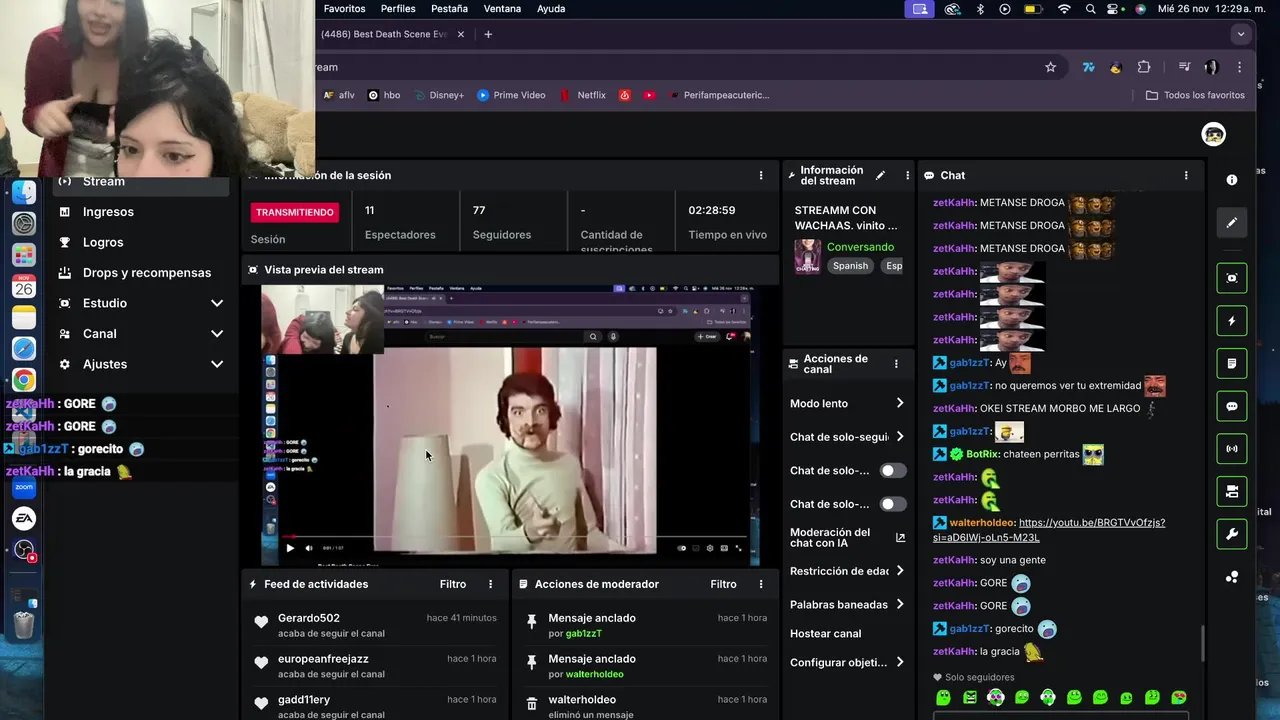Click the pencil edit icon in right rail

point(1232,223)
